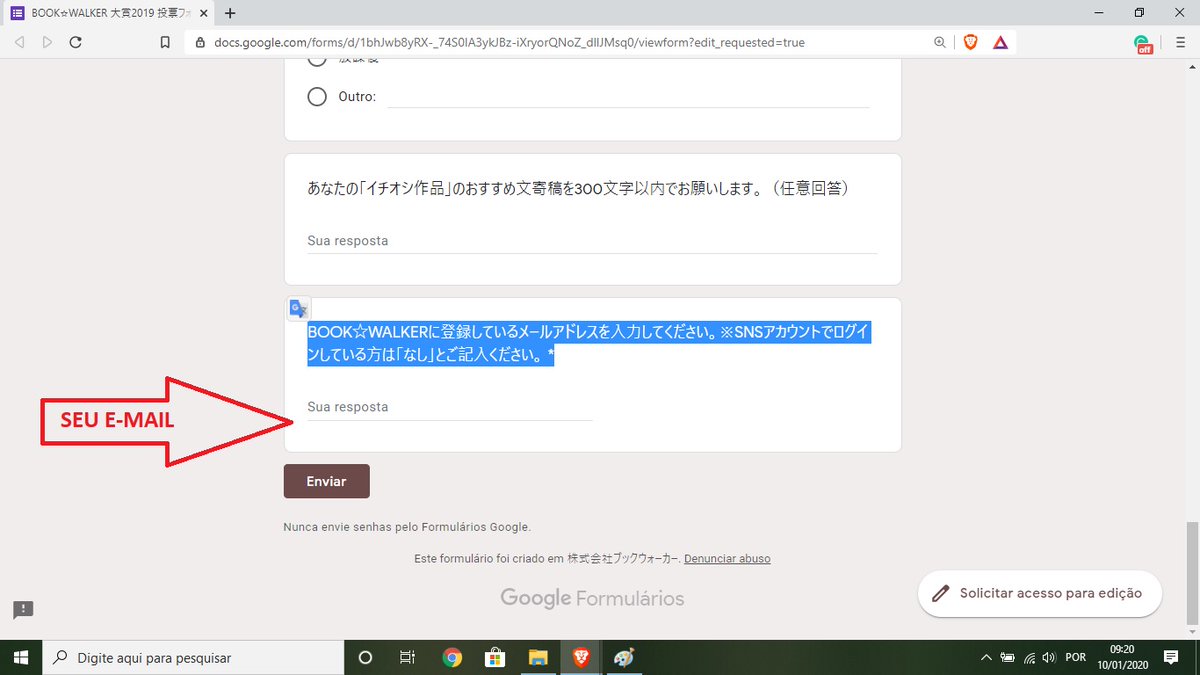Open the Brave Shields lion icon
1200x675 pixels.
pyautogui.click(x=969, y=43)
